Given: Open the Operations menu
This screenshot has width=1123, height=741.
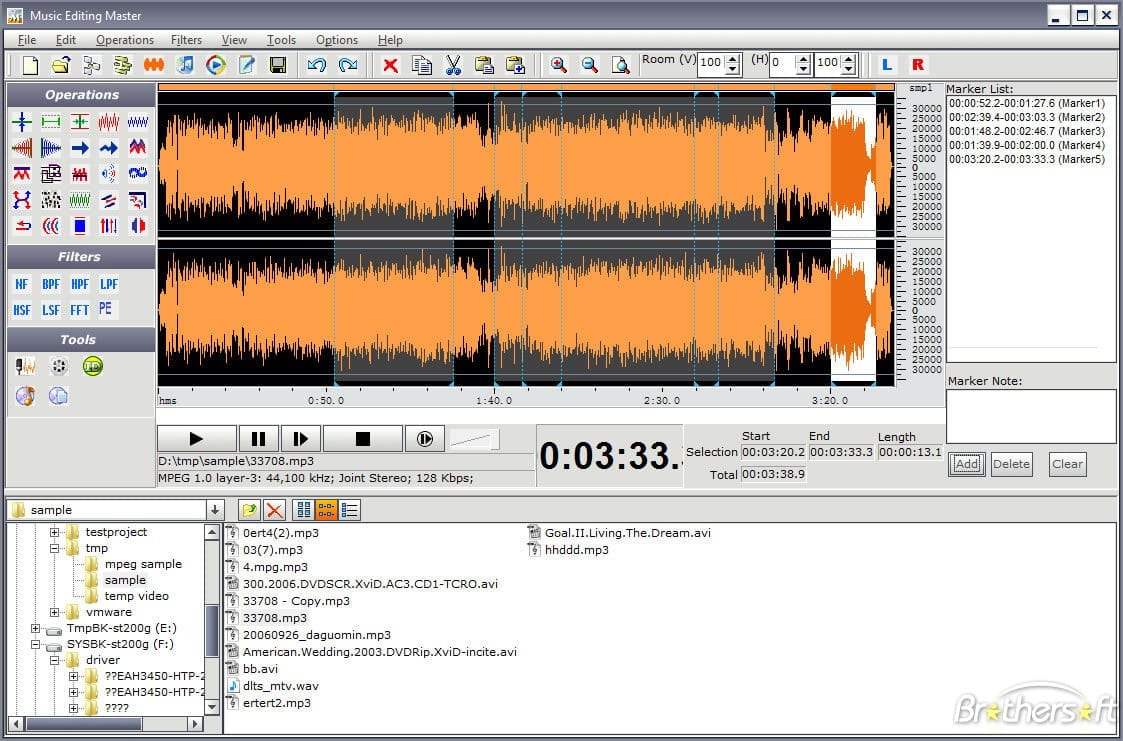Looking at the screenshot, I should point(125,40).
